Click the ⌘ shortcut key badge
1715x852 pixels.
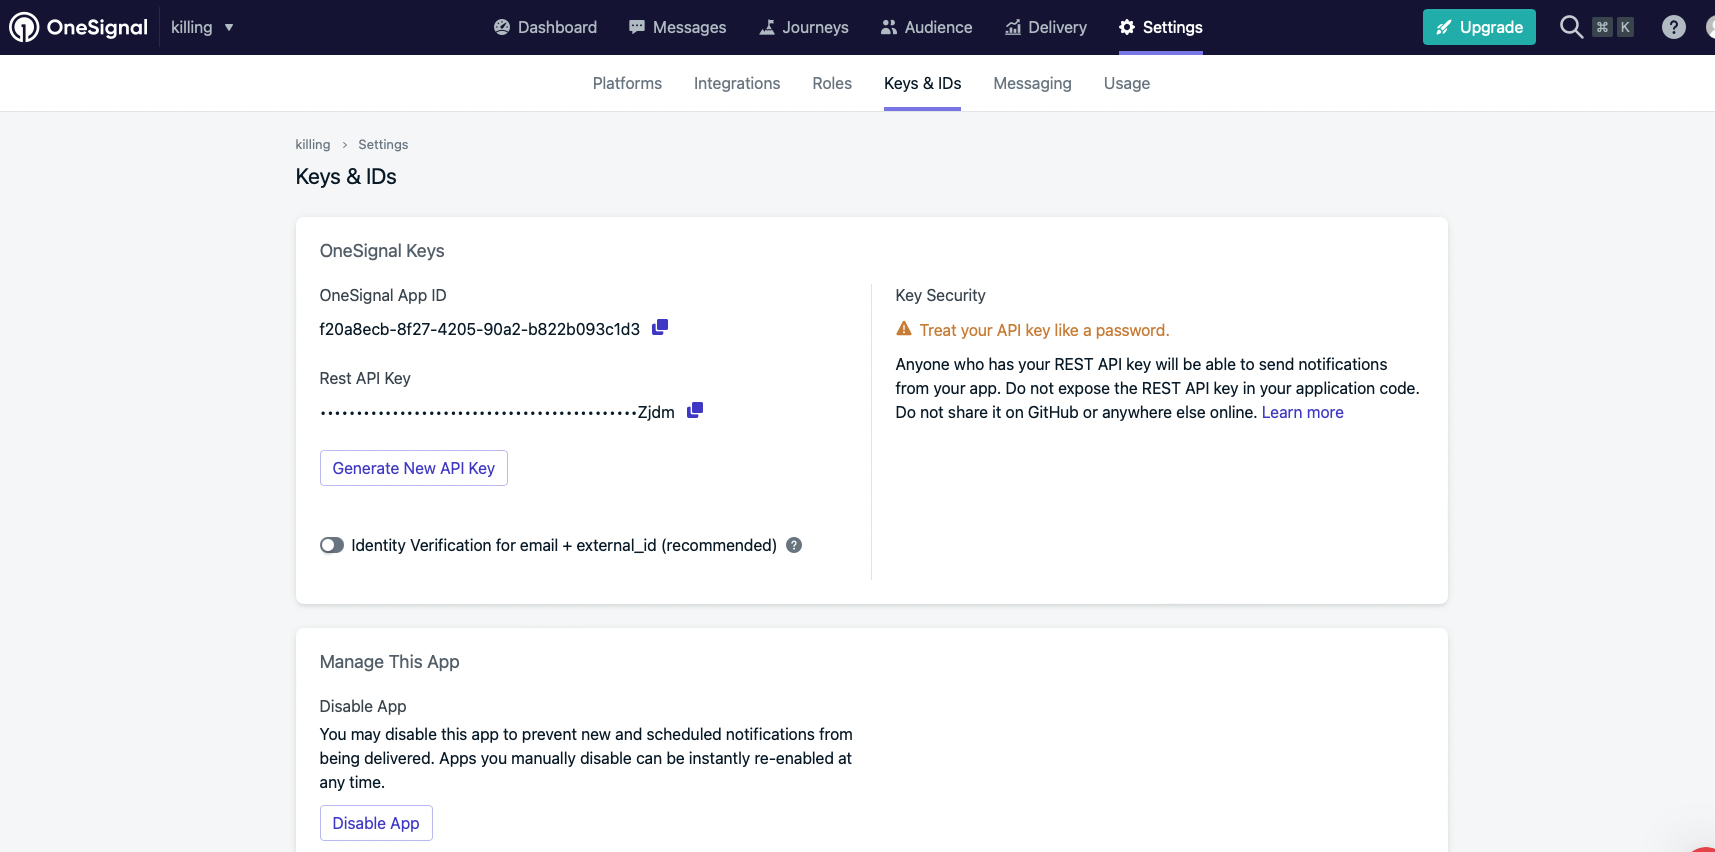click(x=1602, y=27)
